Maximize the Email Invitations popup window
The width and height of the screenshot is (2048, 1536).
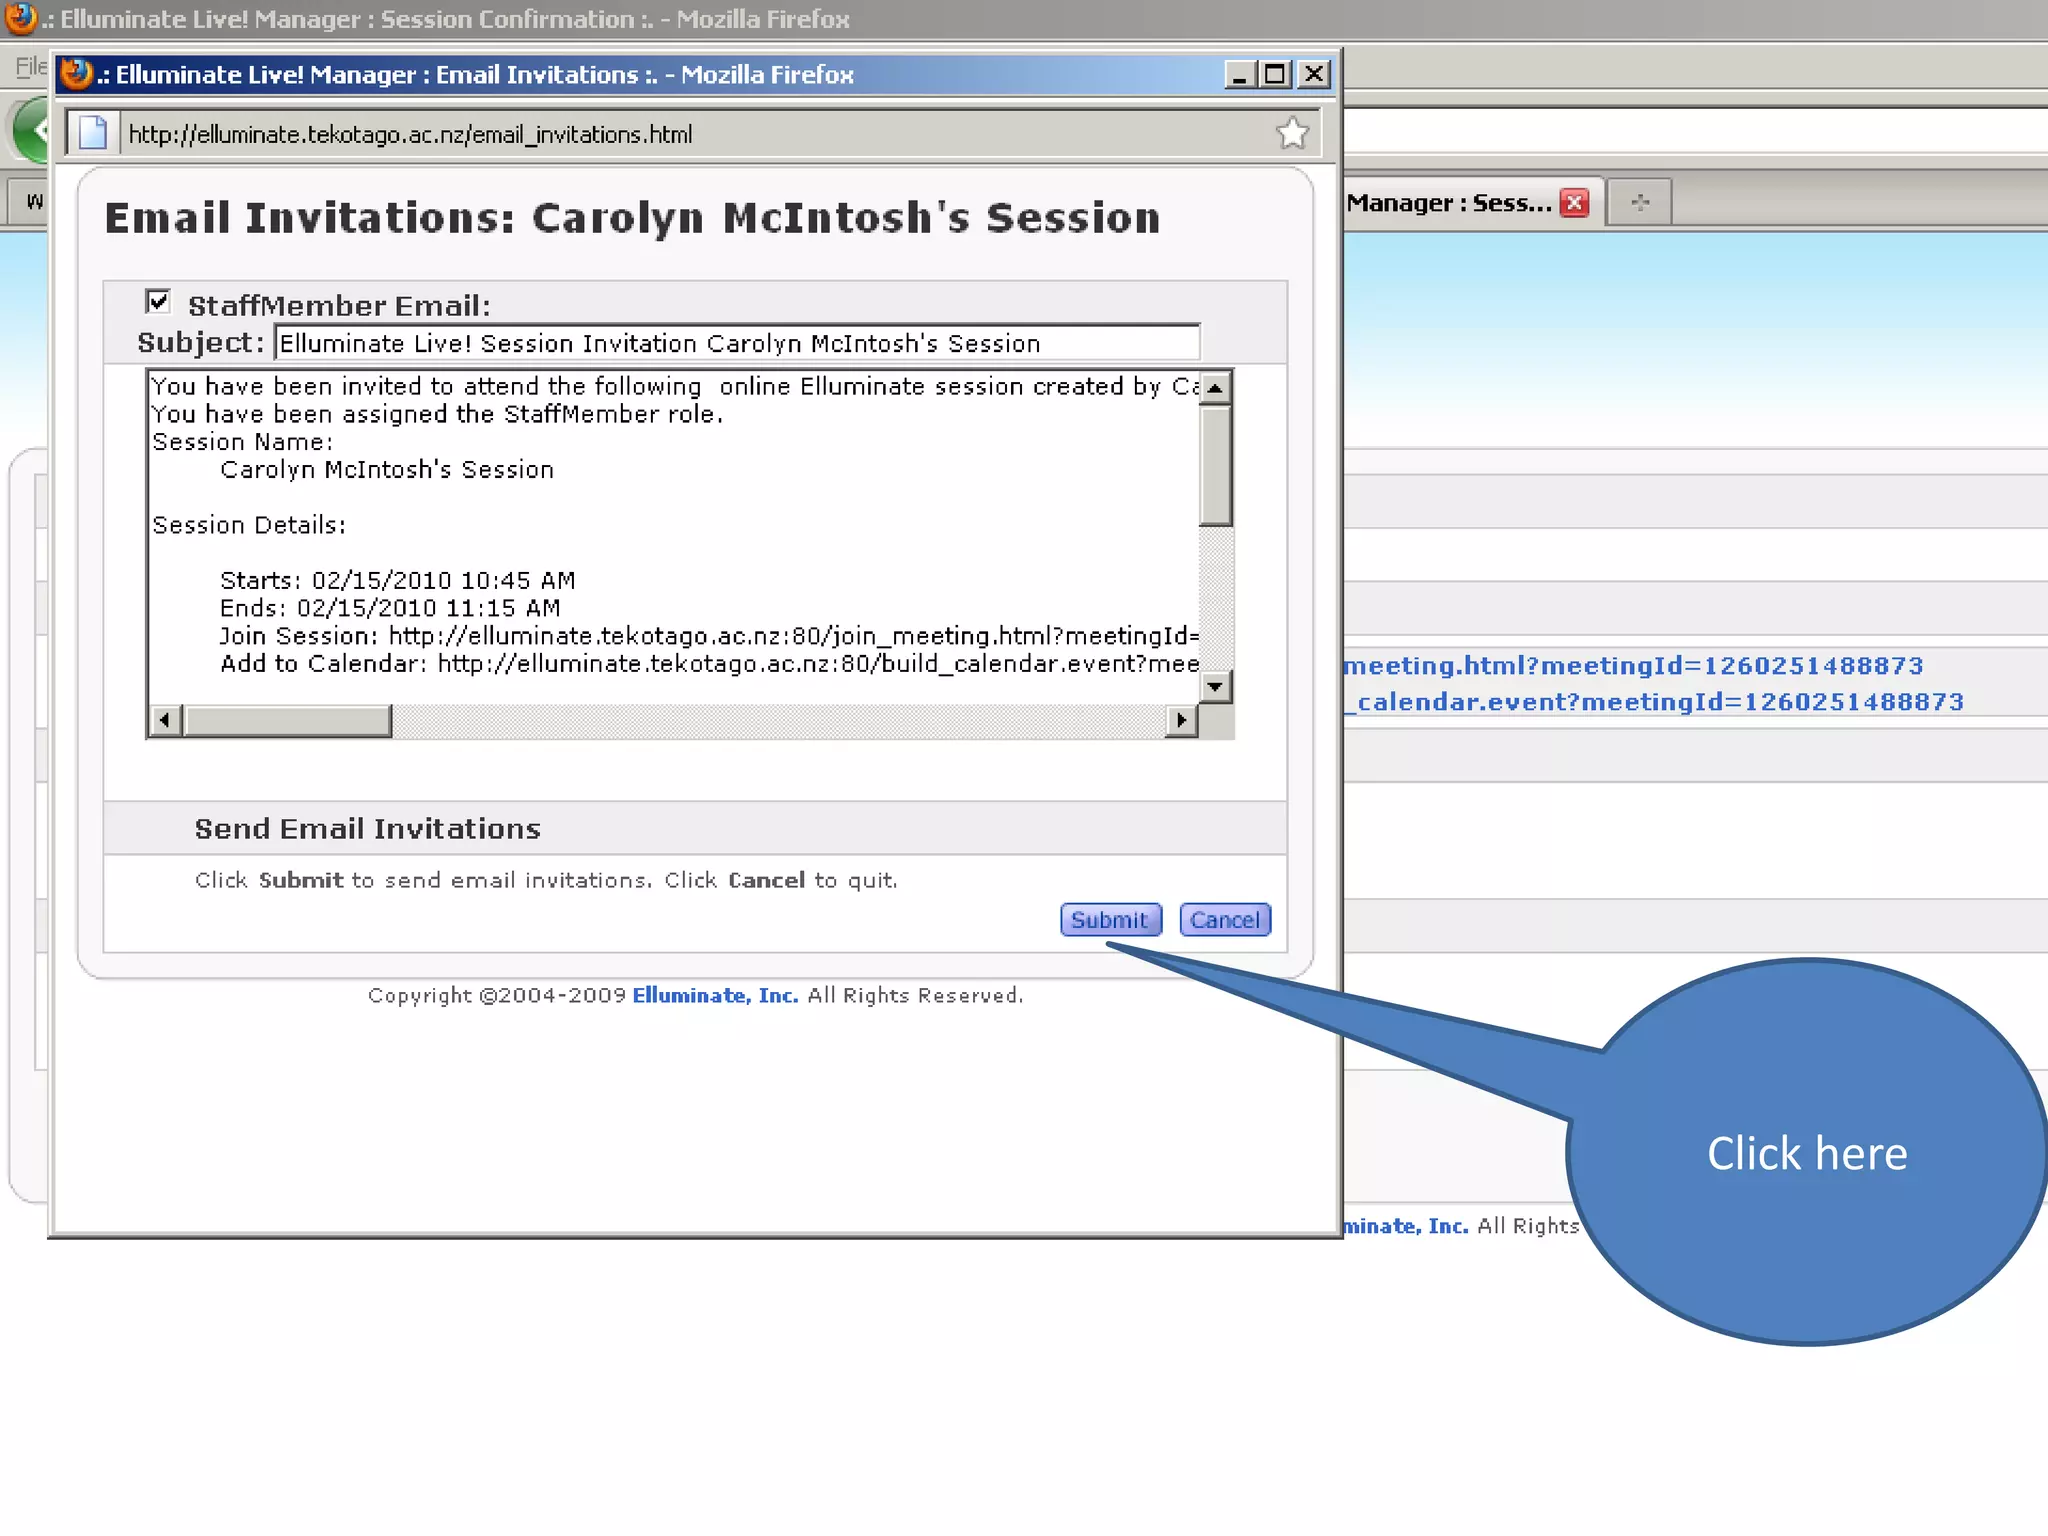(1275, 74)
